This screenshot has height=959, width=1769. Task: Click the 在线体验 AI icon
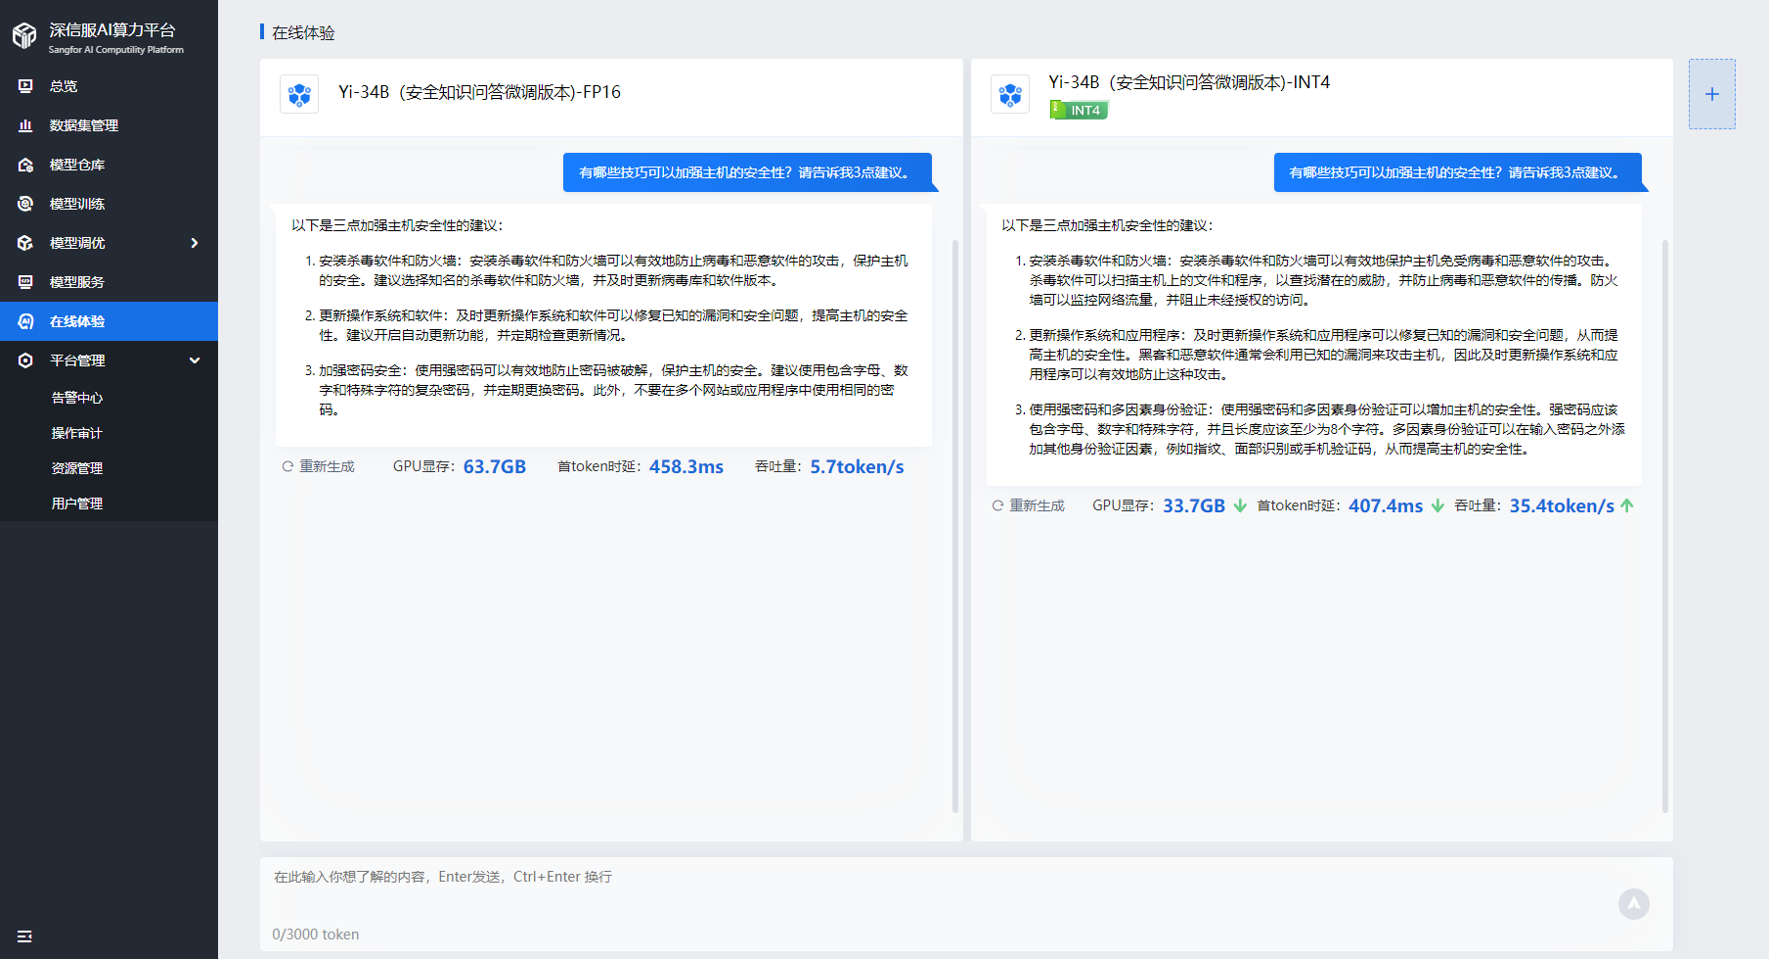(x=26, y=321)
